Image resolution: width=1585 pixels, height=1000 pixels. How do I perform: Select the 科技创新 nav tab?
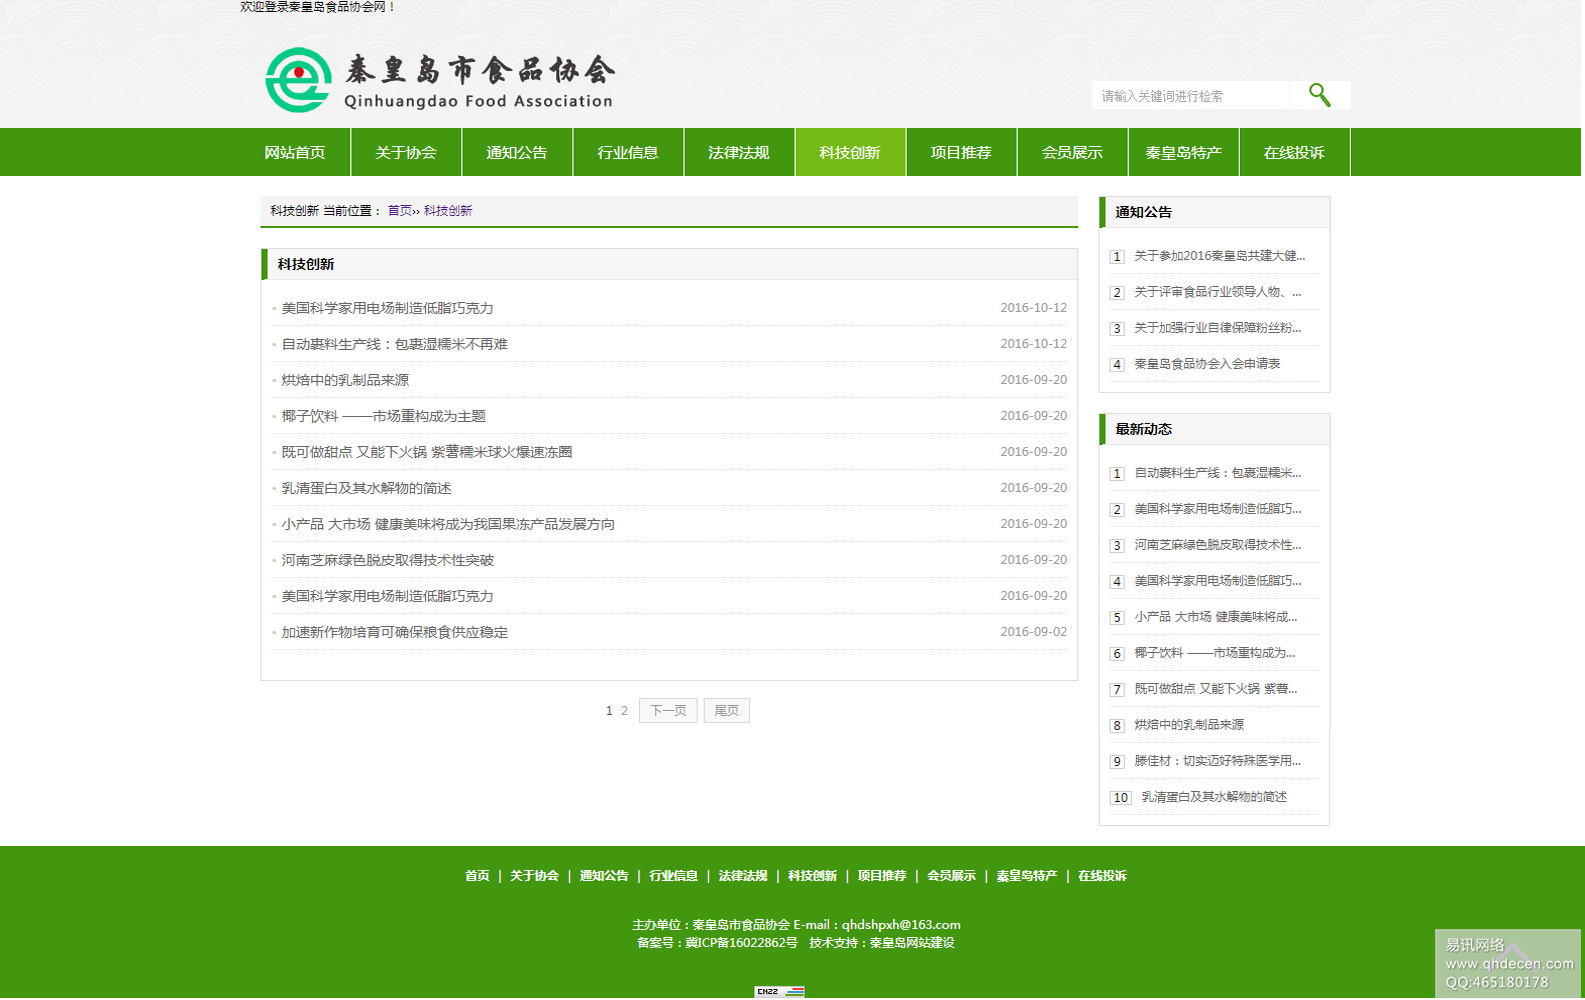click(850, 152)
